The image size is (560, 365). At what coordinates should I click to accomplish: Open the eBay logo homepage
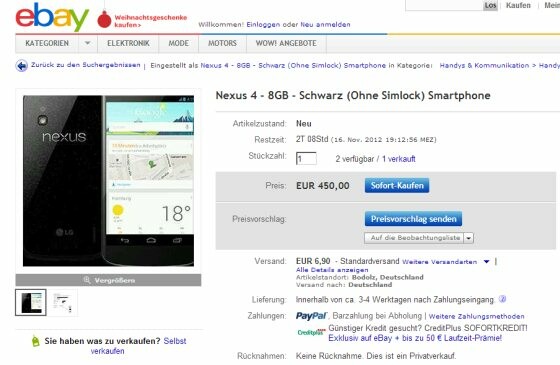[52, 17]
